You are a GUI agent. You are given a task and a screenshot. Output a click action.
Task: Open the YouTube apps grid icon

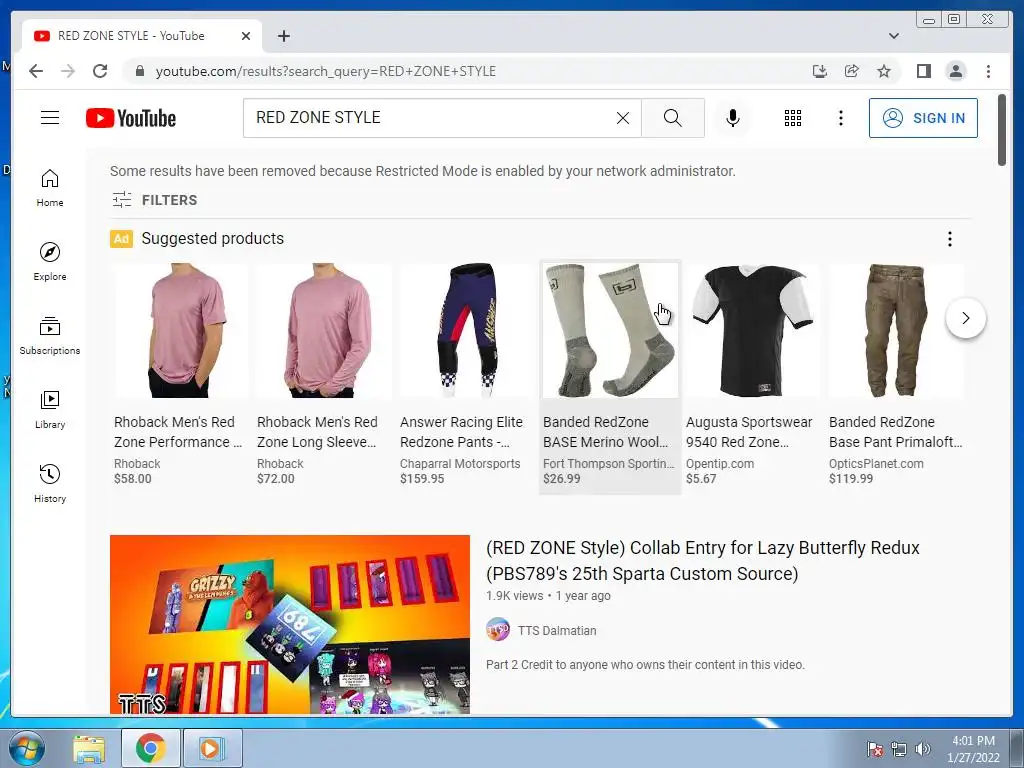[x=793, y=118]
